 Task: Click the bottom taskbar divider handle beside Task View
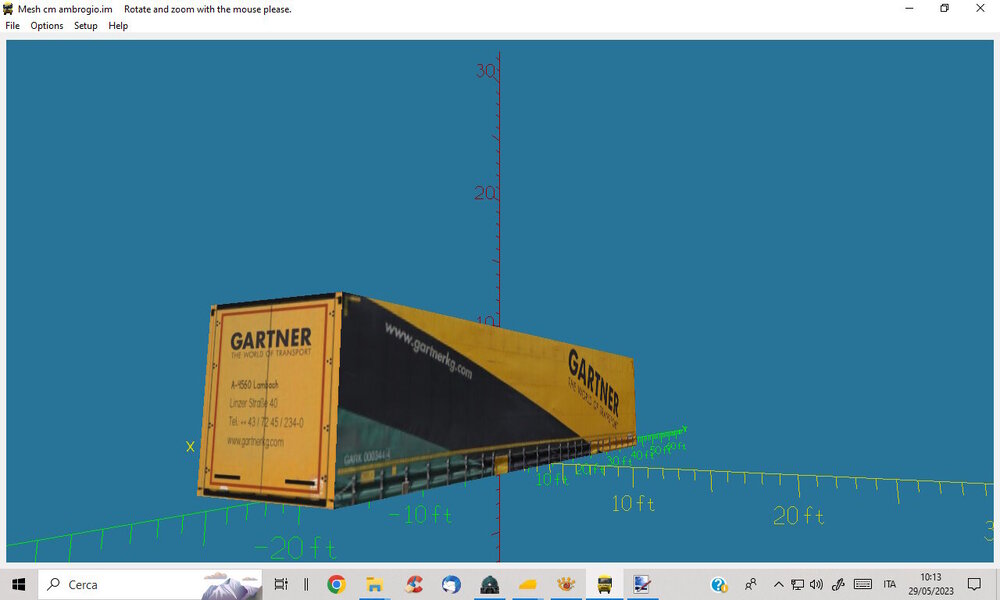point(306,585)
